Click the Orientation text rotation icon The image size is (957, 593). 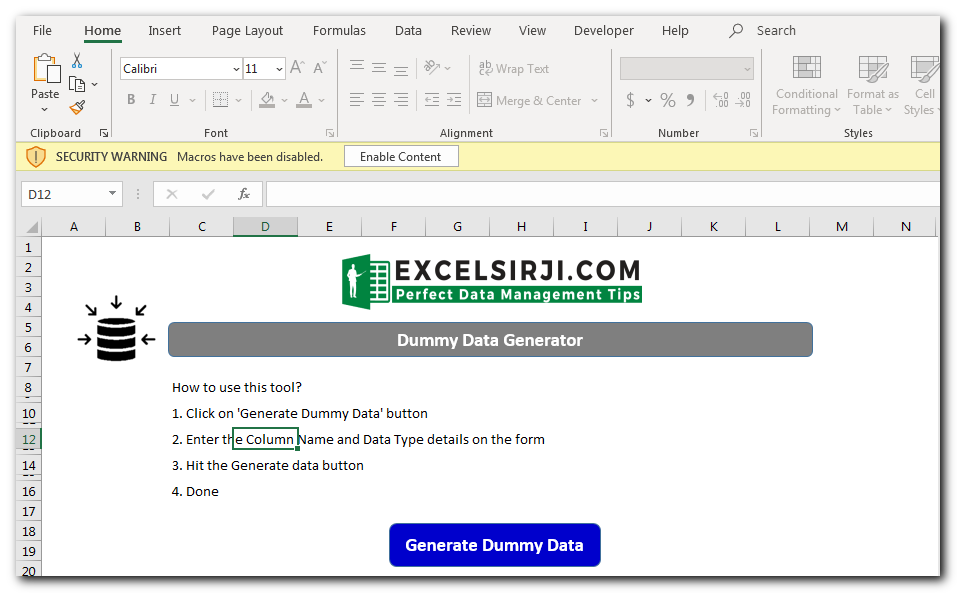[x=432, y=67]
